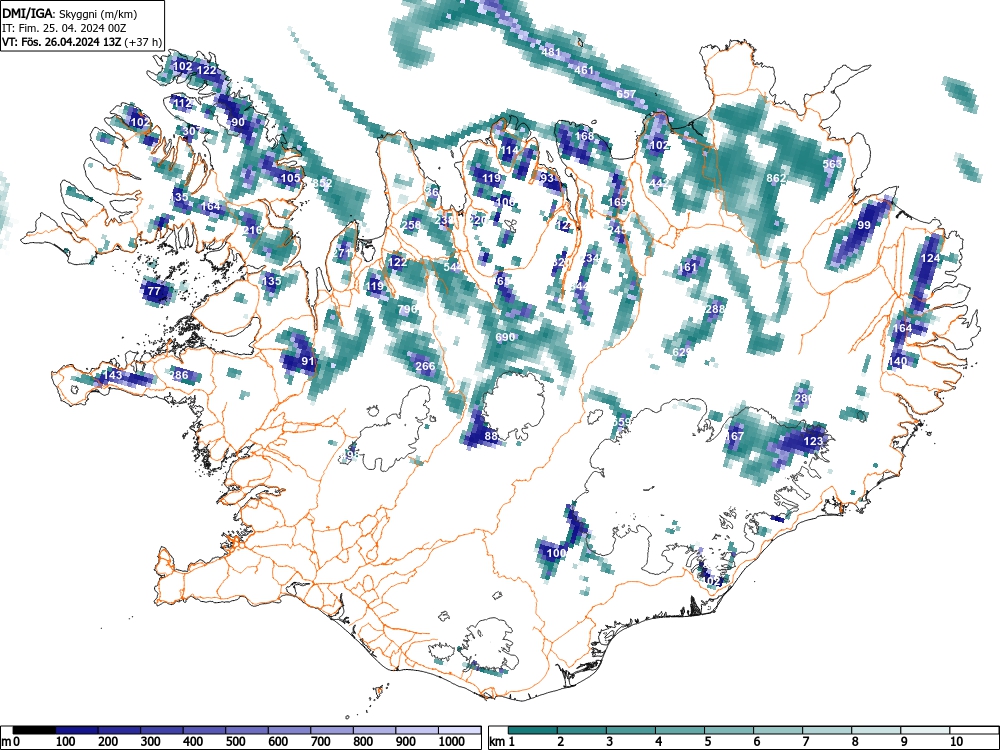Click the 1000 label in the meter legend
The width and height of the screenshot is (1000, 750).
(x=450, y=742)
